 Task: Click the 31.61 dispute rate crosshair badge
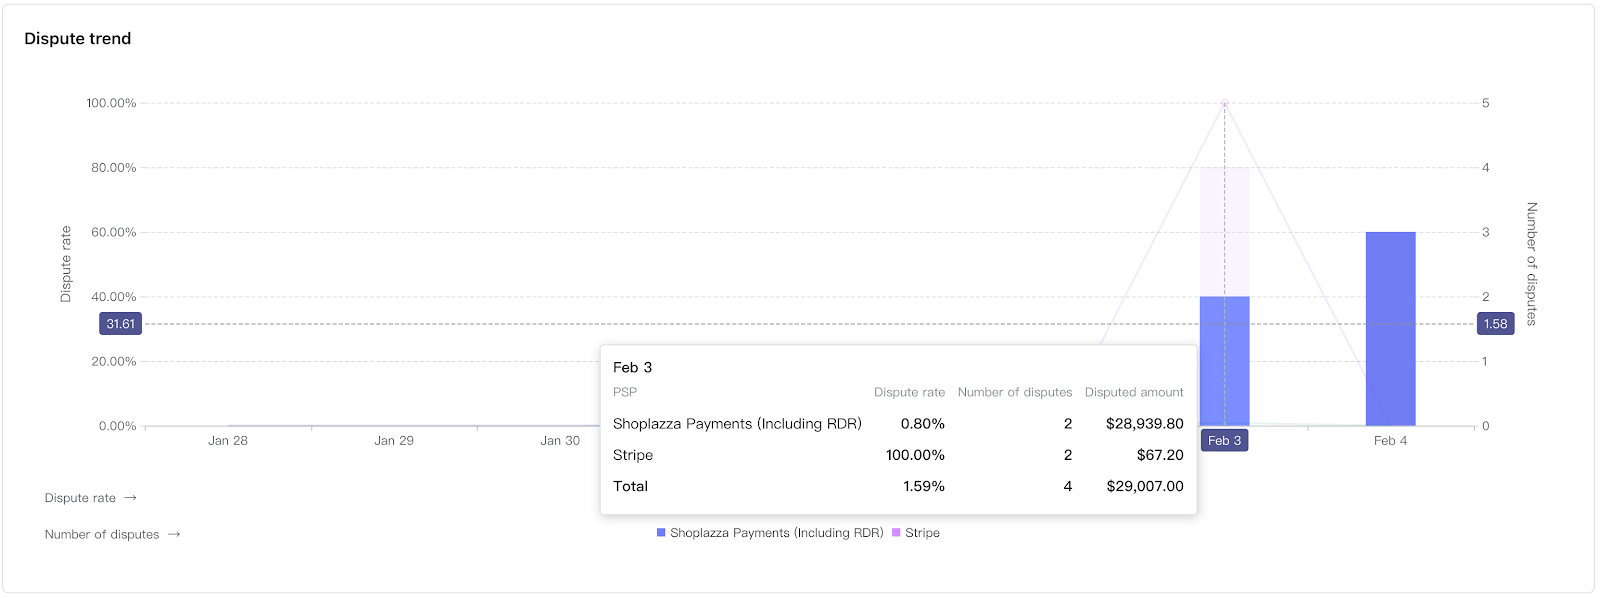point(121,324)
